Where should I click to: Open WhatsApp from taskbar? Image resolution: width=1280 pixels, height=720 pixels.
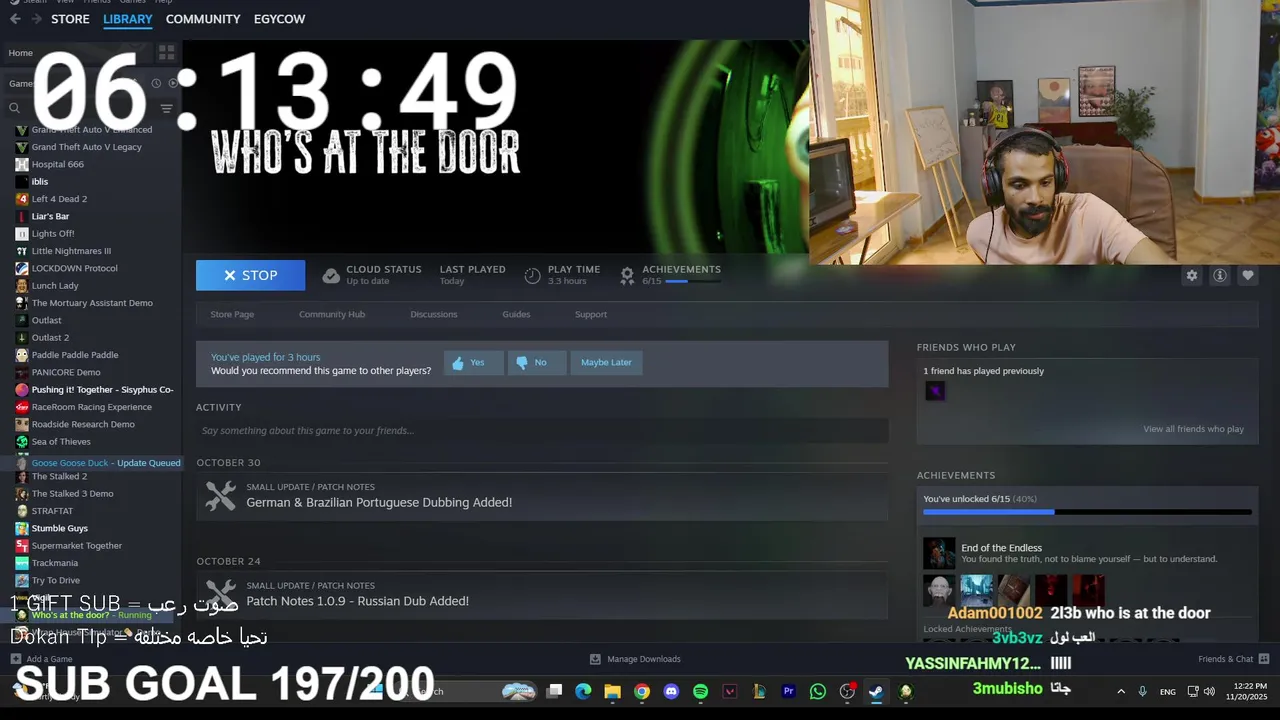(x=818, y=691)
